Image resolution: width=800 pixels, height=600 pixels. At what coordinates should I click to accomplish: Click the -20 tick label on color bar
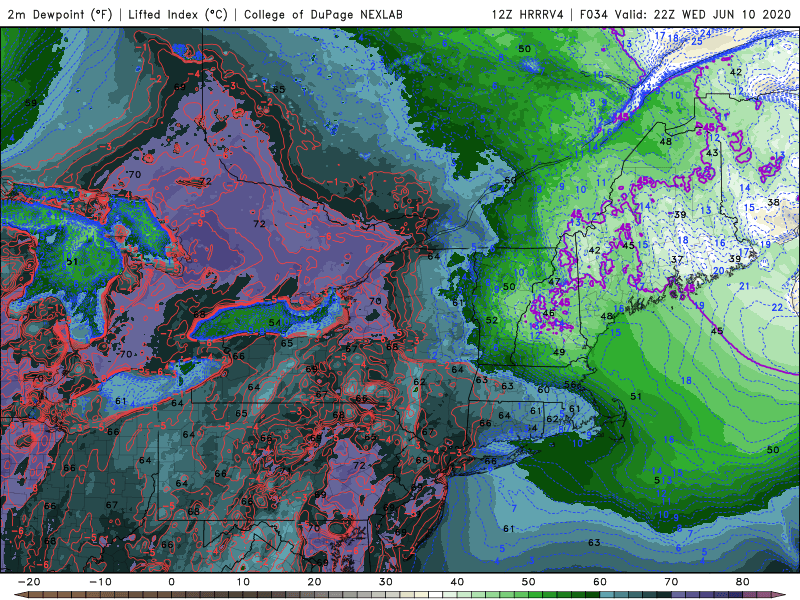coord(29,582)
